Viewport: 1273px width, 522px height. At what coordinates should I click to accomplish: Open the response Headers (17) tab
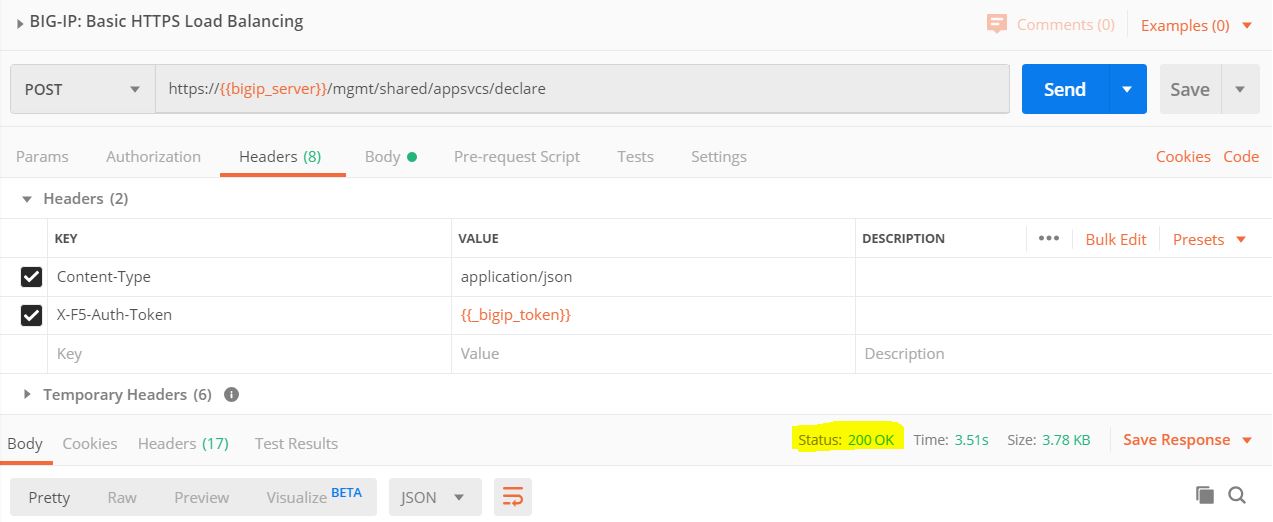pos(183,443)
